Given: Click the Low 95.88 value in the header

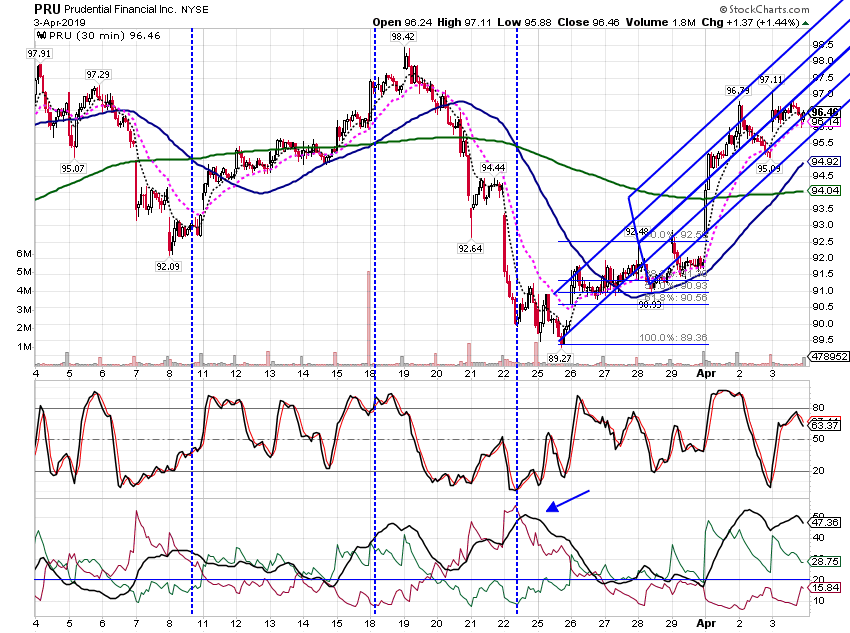Looking at the screenshot, I should [x=524, y=22].
